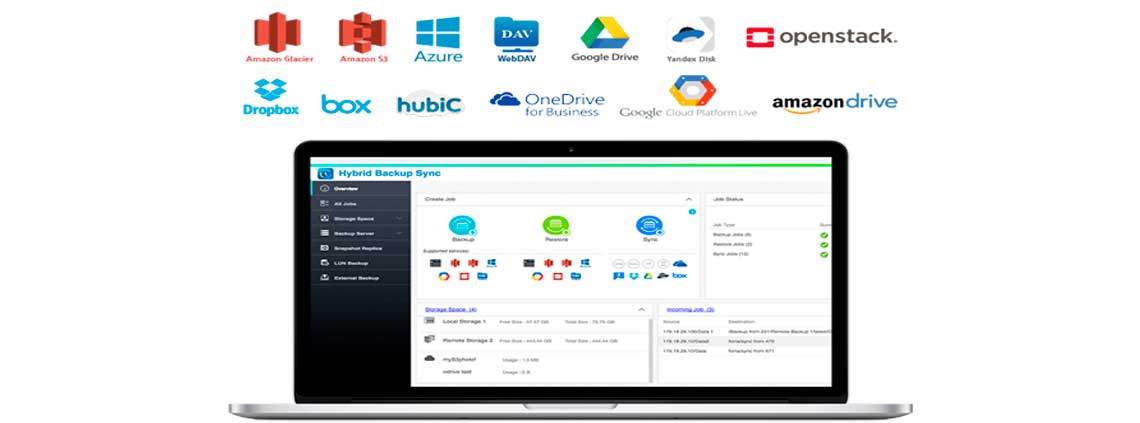Screen dimensions: 1140x423
Task: Click the WebDAV logo
Action: coord(516,39)
